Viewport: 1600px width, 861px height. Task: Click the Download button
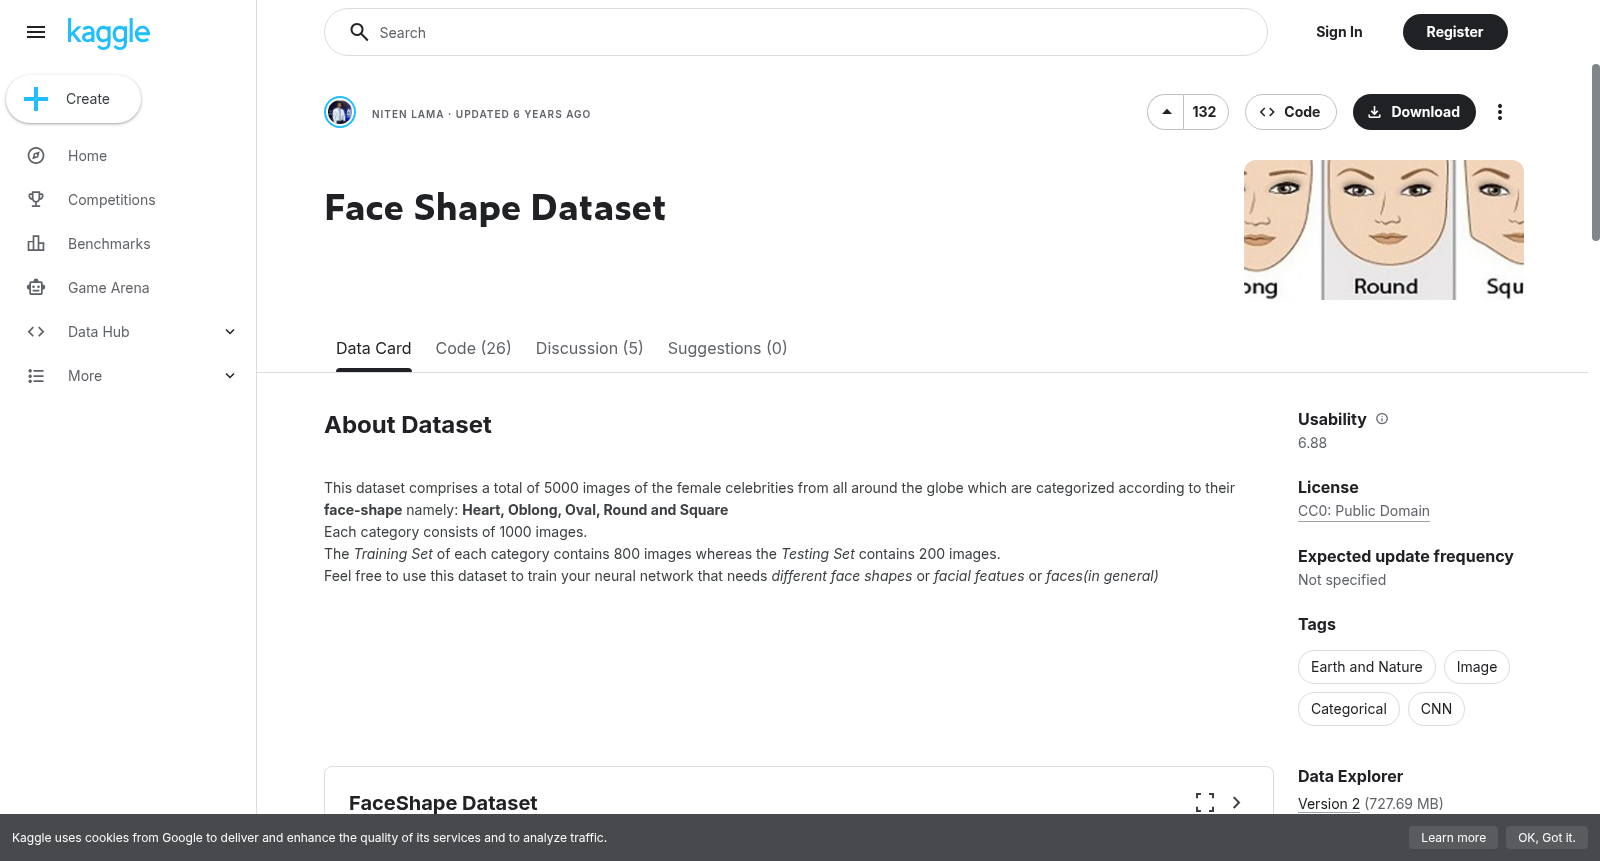tap(1414, 112)
